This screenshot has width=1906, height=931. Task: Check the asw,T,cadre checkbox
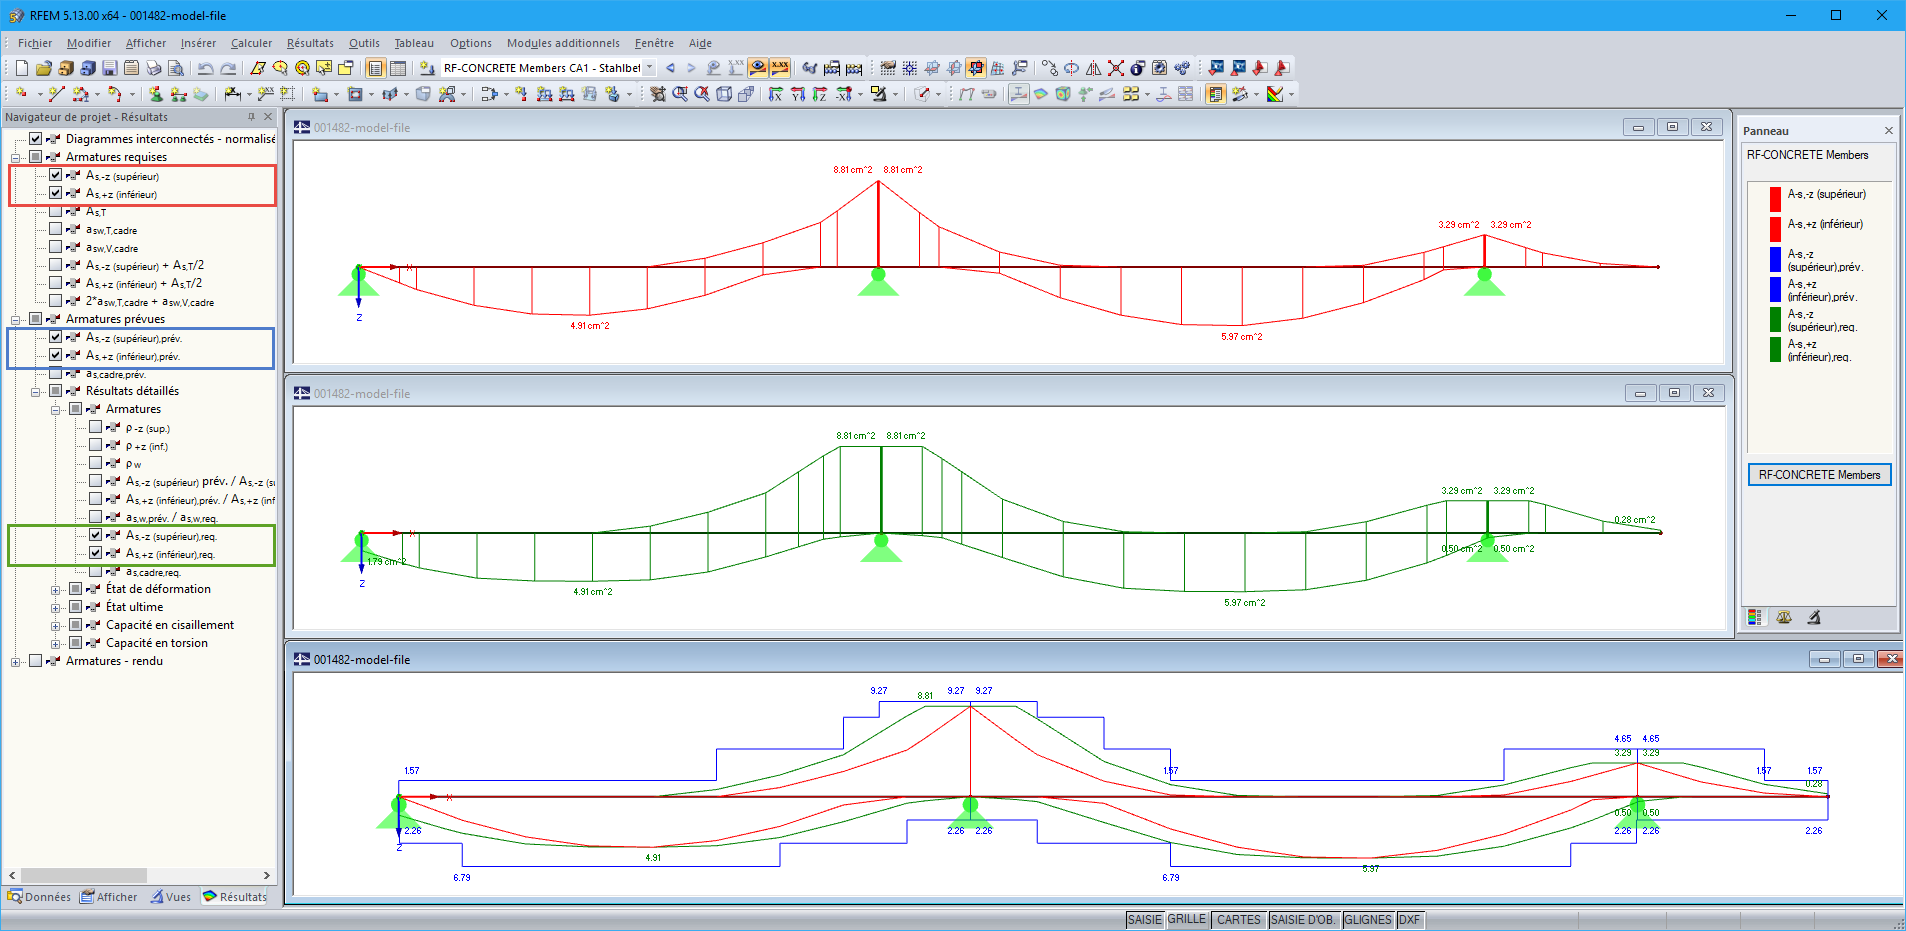[x=56, y=229]
